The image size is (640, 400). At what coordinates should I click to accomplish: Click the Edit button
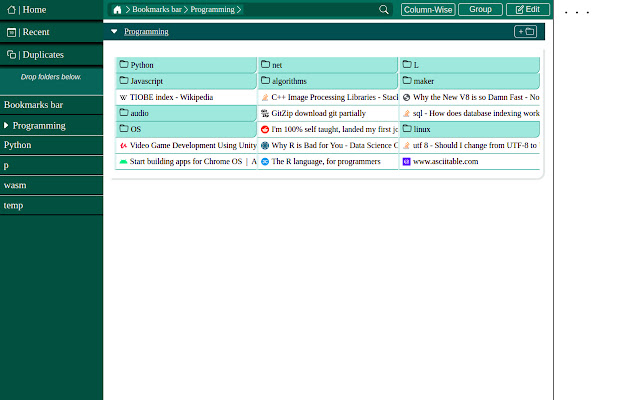pyautogui.click(x=528, y=9)
